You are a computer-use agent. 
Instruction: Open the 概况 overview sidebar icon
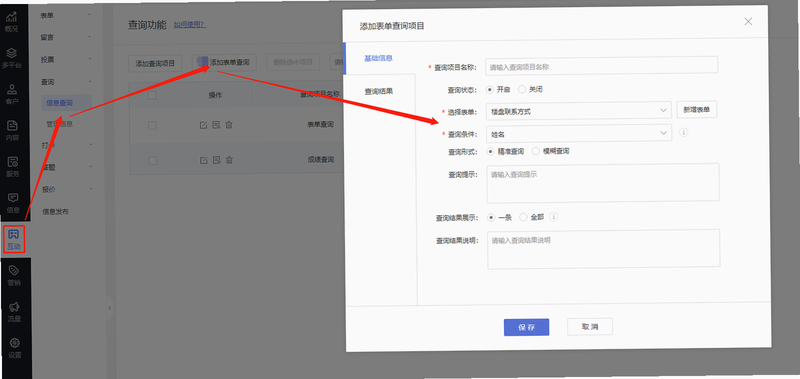pyautogui.click(x=12, y=21)
